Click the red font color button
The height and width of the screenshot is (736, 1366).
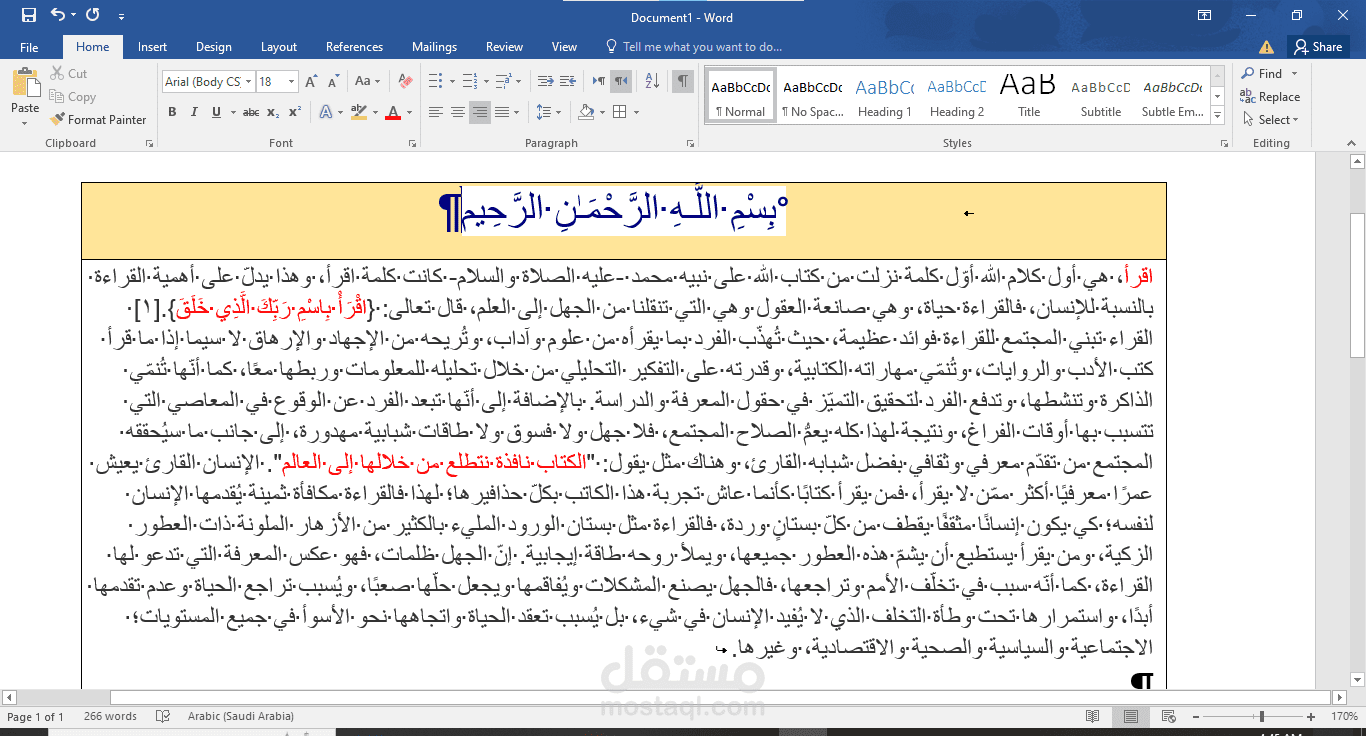click(x=392, y=112)
